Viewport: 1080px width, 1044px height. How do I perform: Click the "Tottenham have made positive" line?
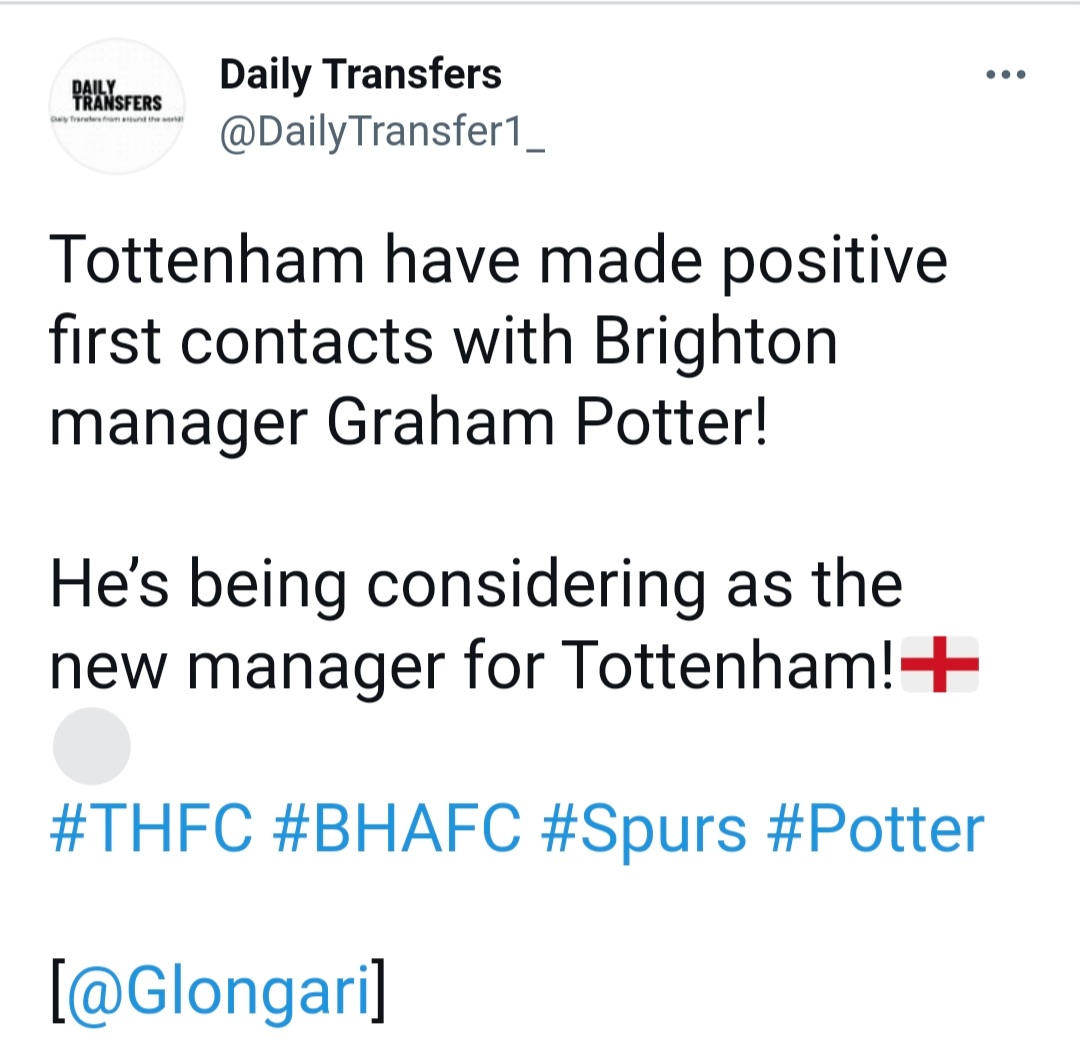point(499,260)
